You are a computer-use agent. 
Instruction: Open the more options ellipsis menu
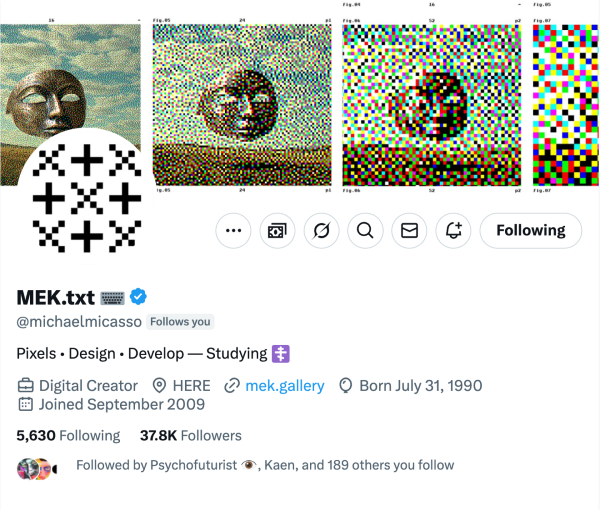point(234,231)
